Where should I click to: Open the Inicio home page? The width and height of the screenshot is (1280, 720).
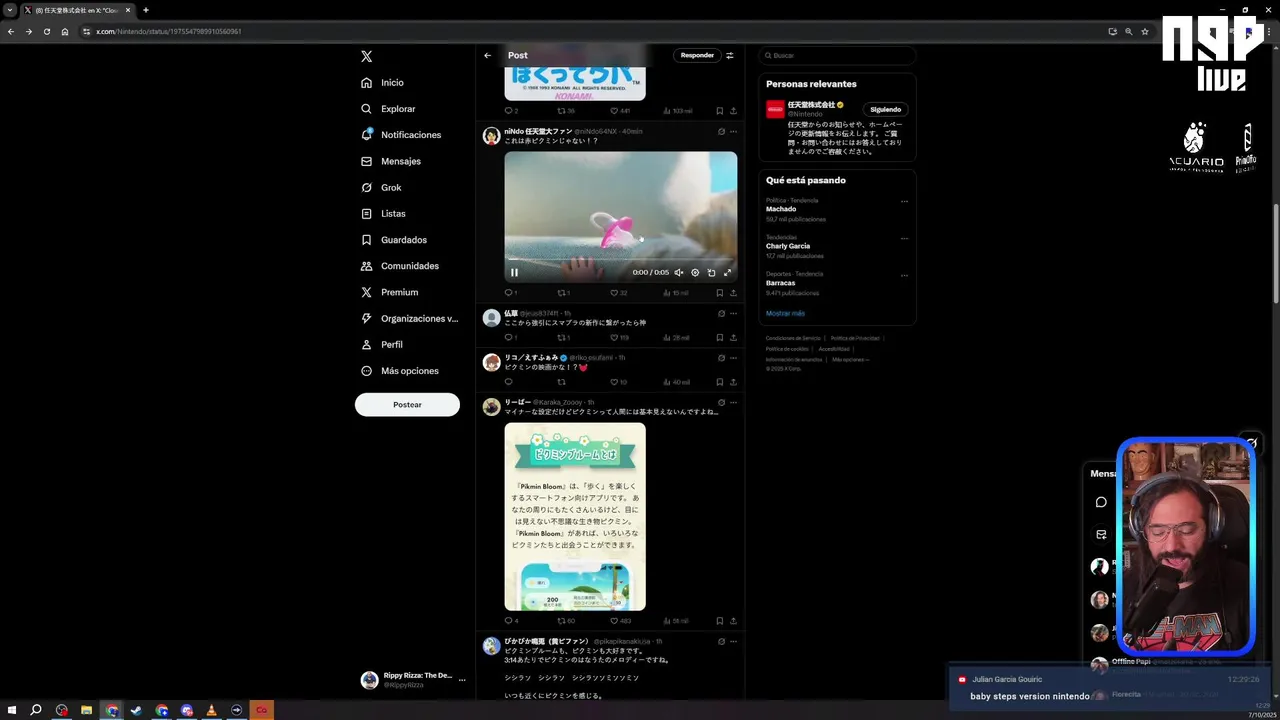(383, 83)
